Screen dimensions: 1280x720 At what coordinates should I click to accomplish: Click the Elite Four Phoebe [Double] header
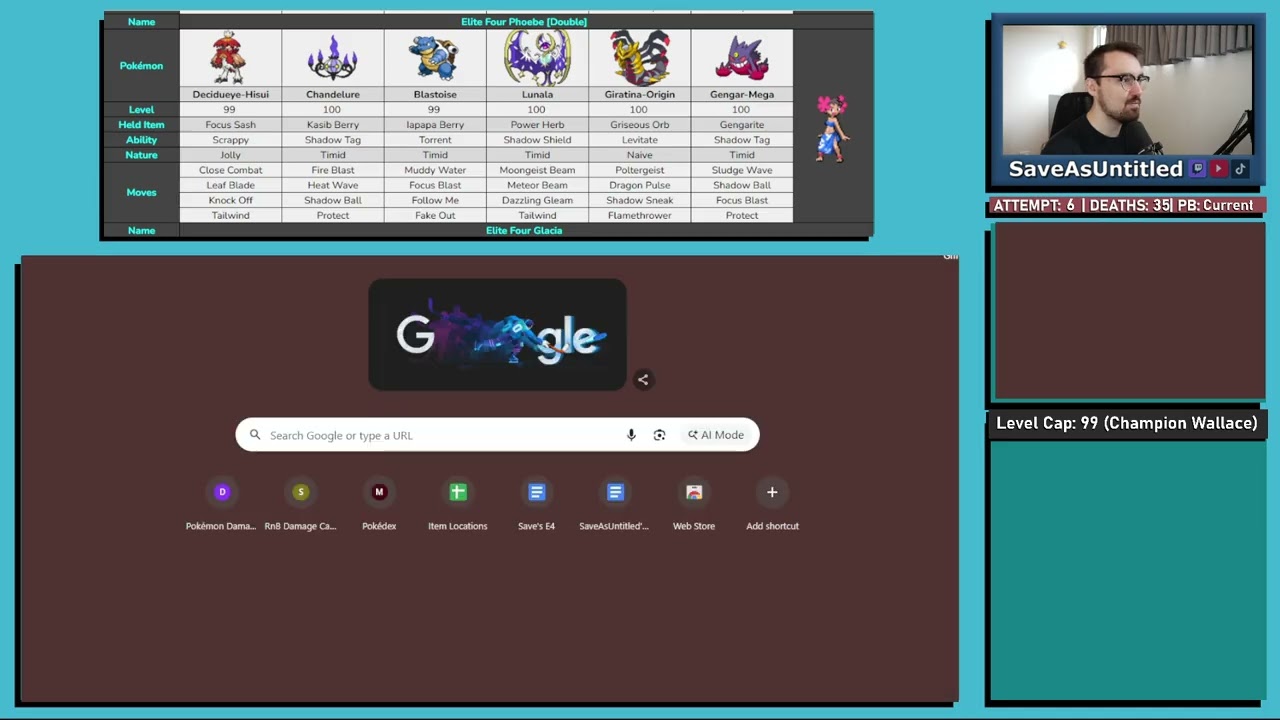[x=524, y=22]
